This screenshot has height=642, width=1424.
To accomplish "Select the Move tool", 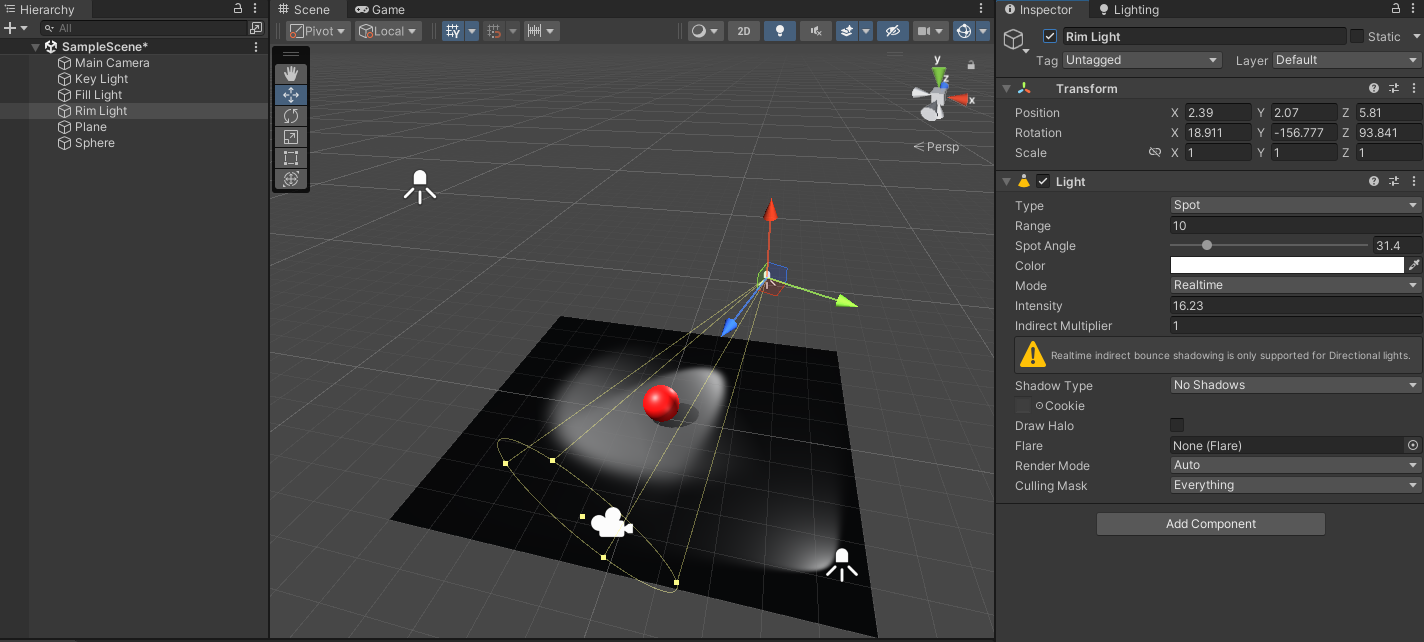I will pyautogui.click(x=290, y=94).
